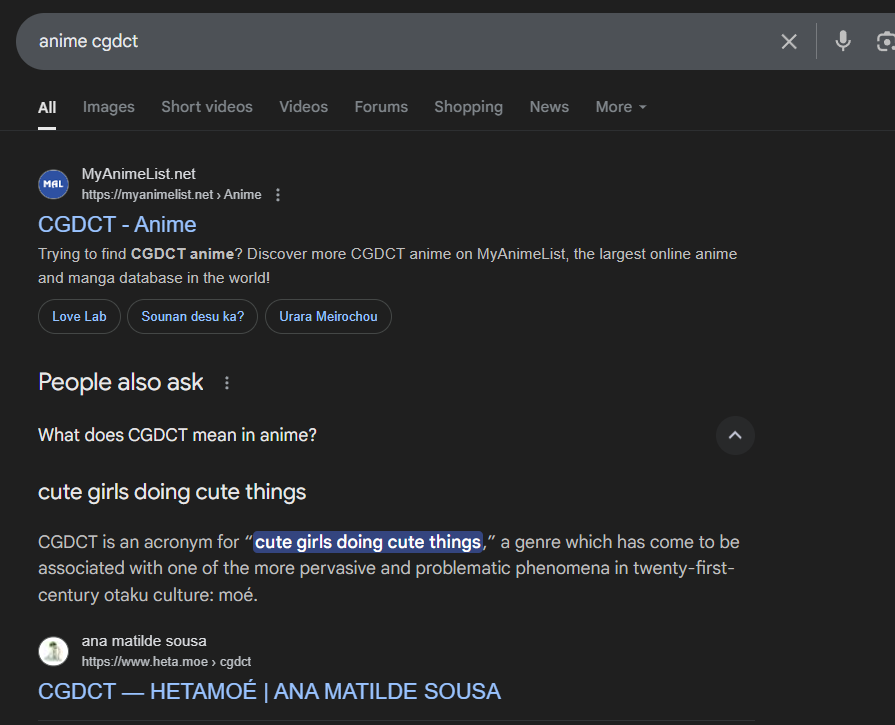Collapse the 'What does CGDCT mean' answer

coord(735,436)
